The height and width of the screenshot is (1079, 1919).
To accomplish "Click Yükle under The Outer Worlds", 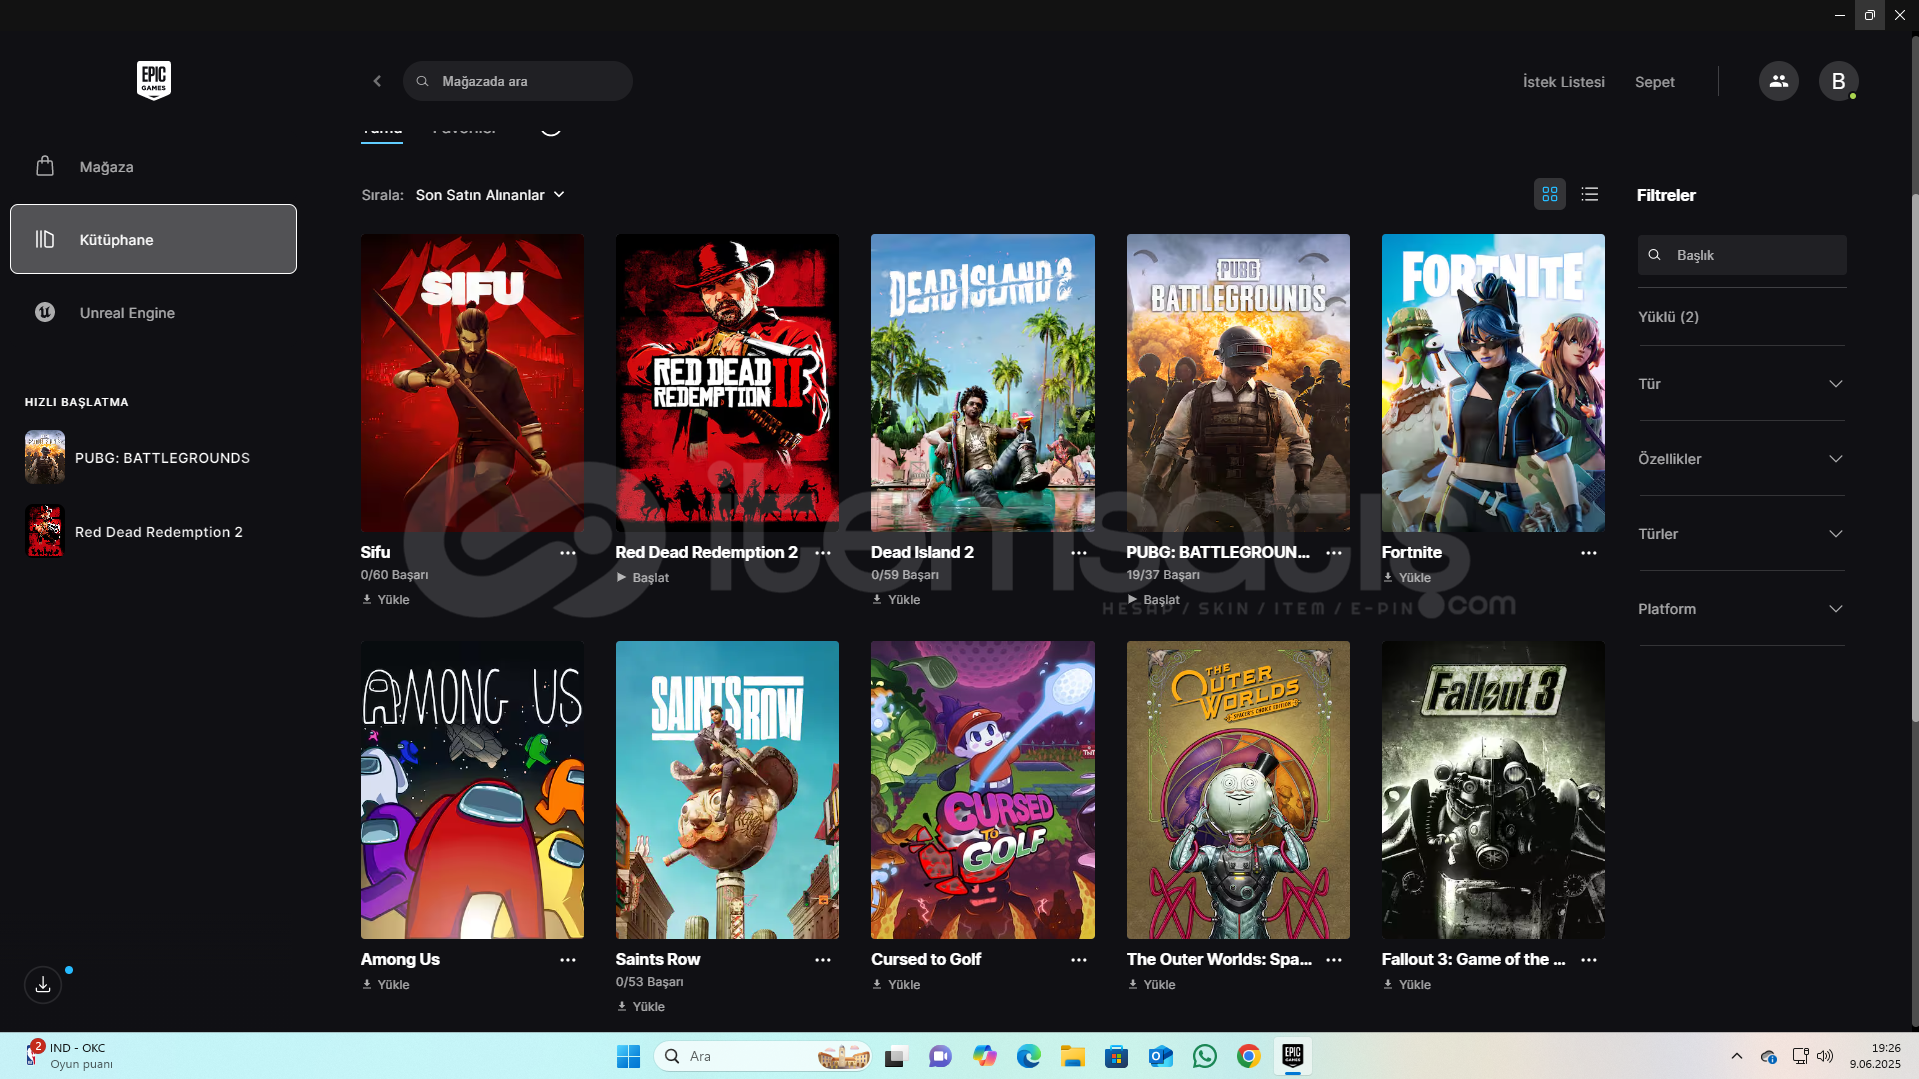I will (x=1152, y=985).
